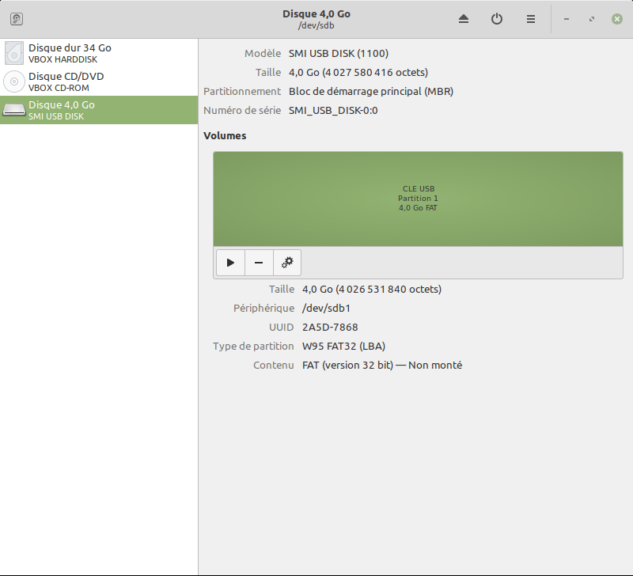Screen dimensions: 633x576
Task: Click the hard disk icon in sidebar
Action: click(x=14, y=53)
